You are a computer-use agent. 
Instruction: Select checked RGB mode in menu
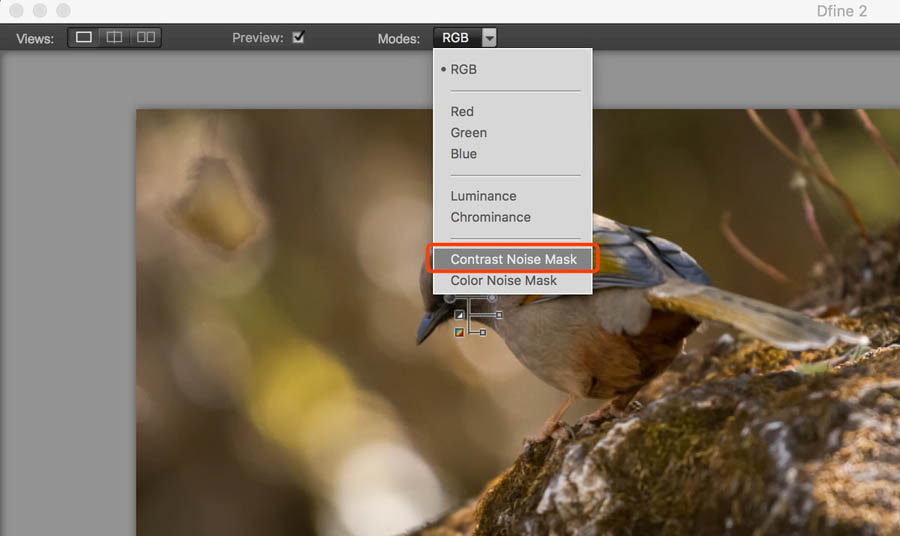click(463, 70)
